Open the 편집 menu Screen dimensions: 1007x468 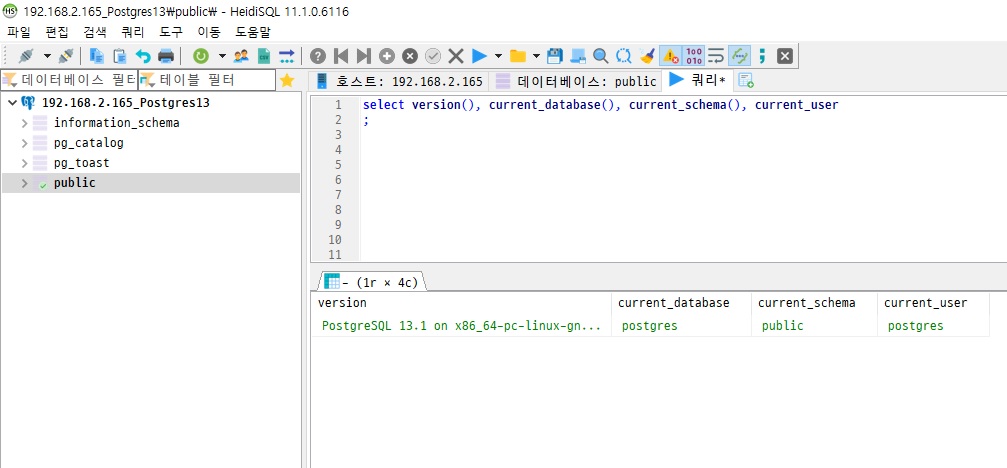pyautogui.click(x=57, y=31)
